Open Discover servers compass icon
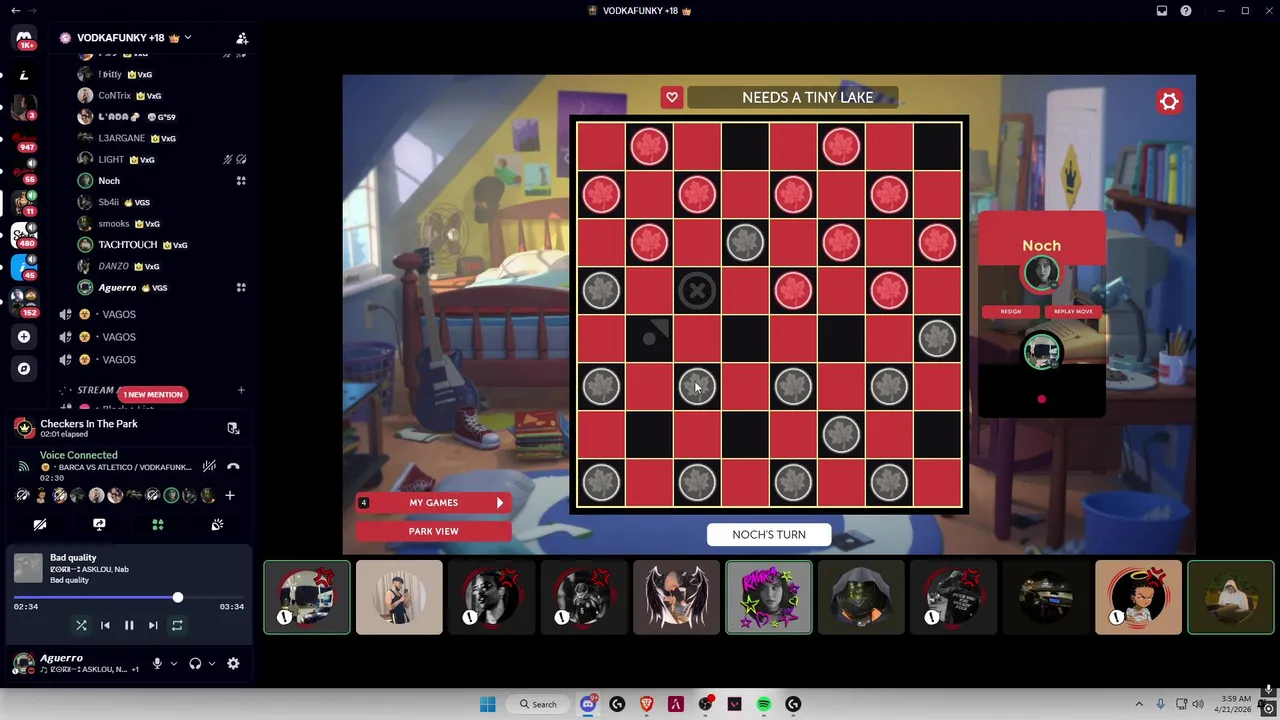Image resolution: width=1280 pixels, height=720 pixels. (24, 369)
